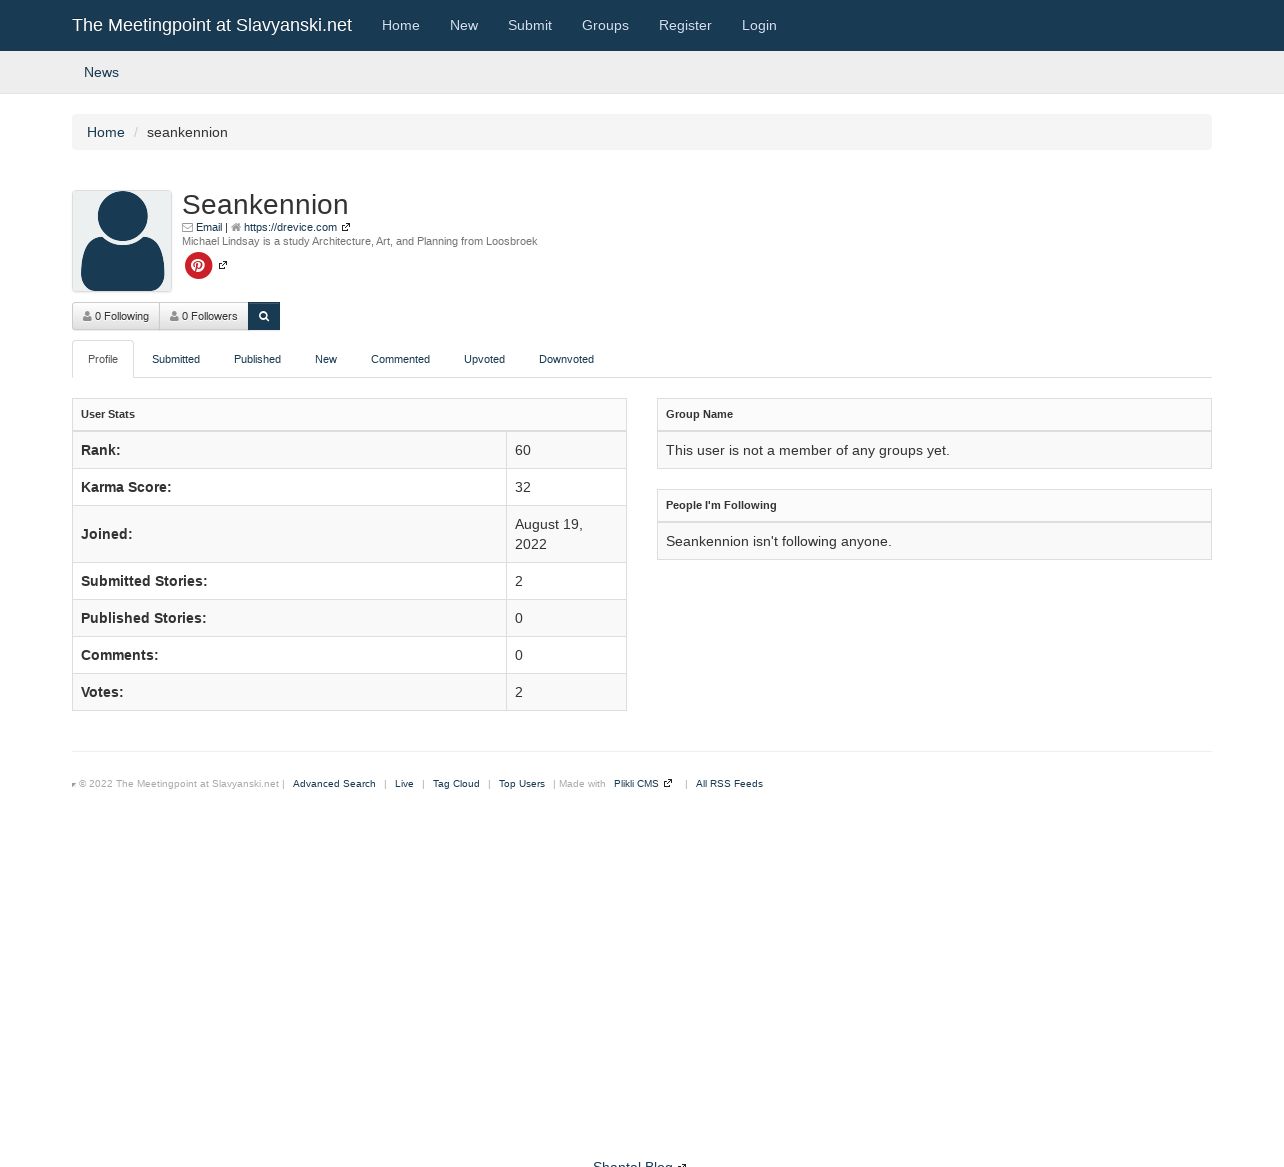Click Home in the breadcrumb
Image resolution: width=1284 pixels, height=1167 pixels.
click(x=106, y=132)
